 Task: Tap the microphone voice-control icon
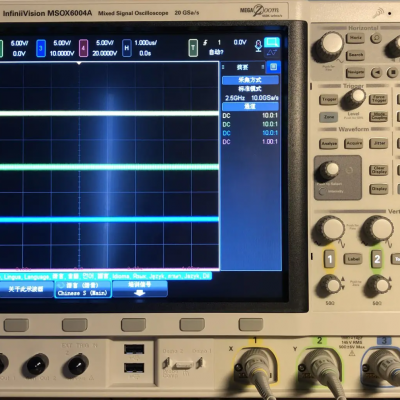[258, 46]
